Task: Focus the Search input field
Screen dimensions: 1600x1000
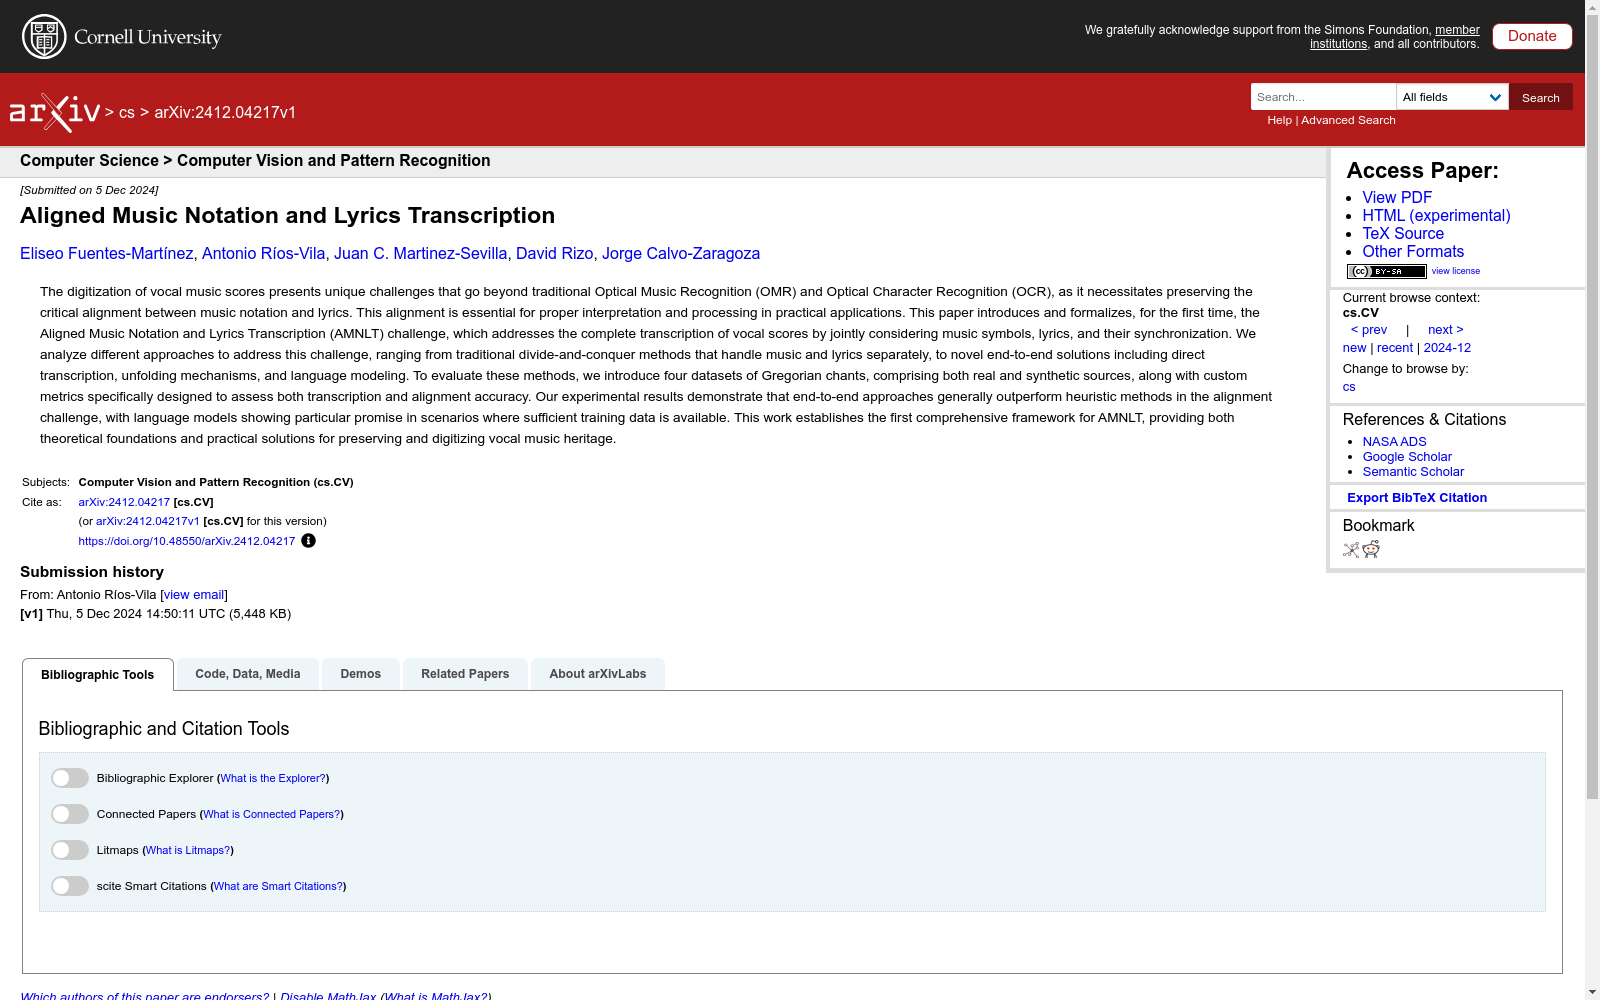Action: [x=1323, y=97]
